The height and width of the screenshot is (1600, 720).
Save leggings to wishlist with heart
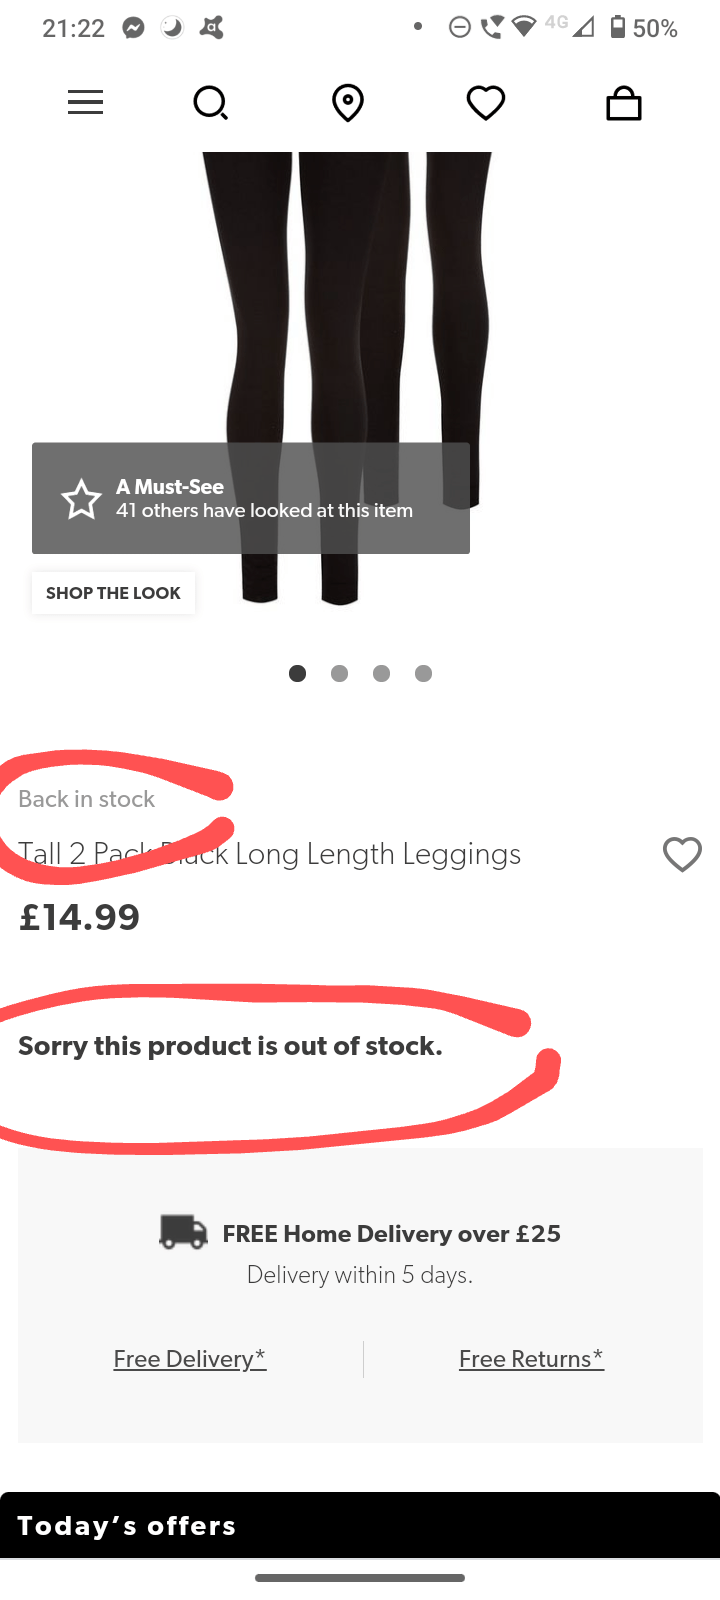coord(682,855)
